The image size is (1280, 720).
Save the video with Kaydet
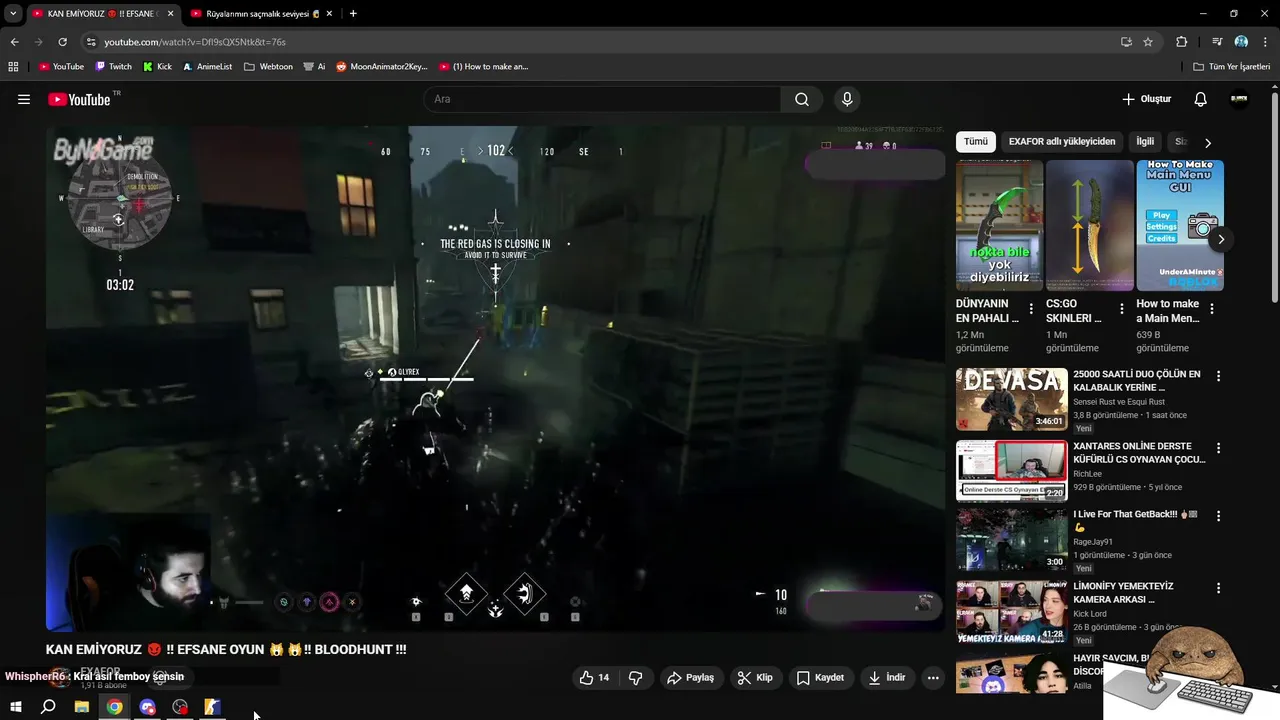[x=820, y=677]
